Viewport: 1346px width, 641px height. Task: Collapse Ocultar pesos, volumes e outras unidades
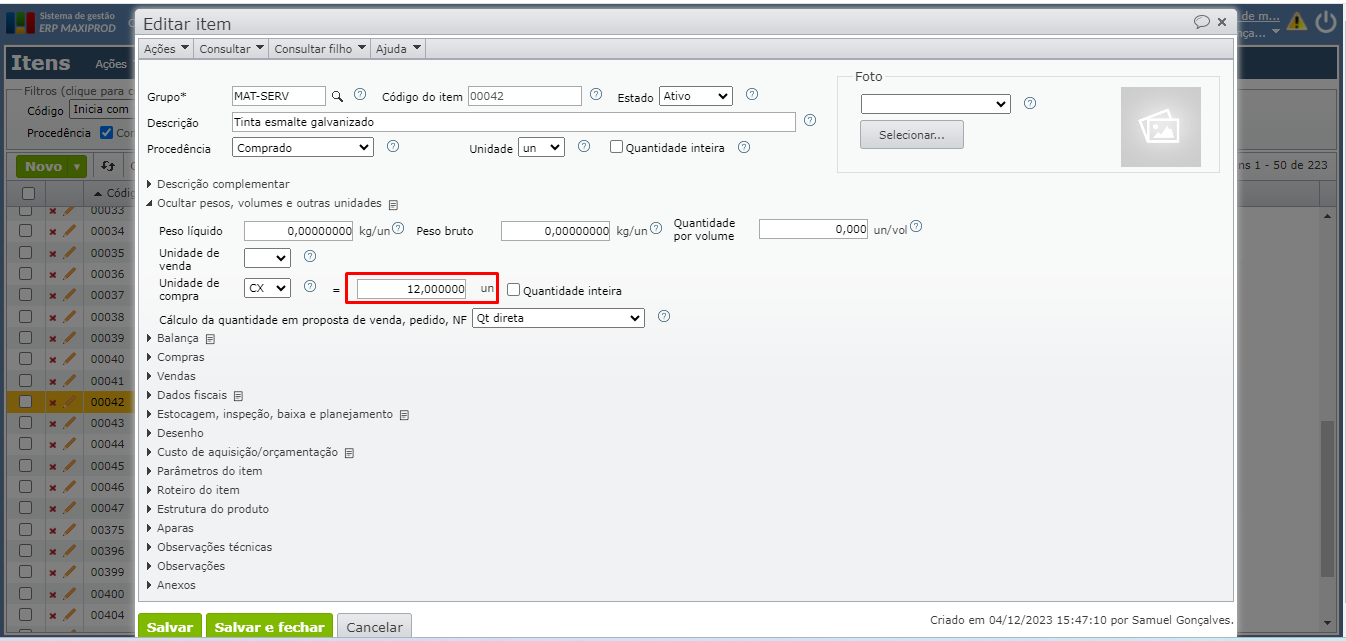pyautogui.click(x=264, y=203)
